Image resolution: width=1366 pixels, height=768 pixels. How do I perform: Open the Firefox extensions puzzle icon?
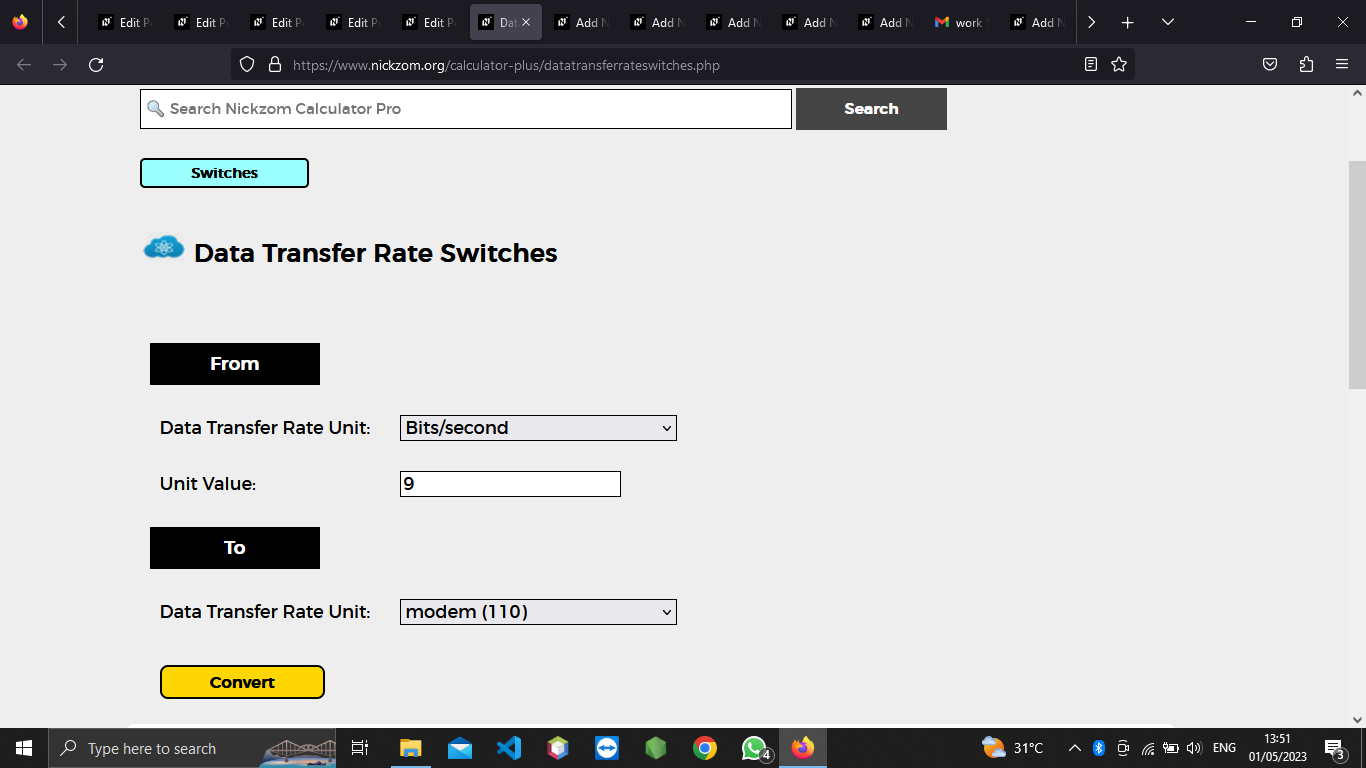click(x=1306, y=65)
